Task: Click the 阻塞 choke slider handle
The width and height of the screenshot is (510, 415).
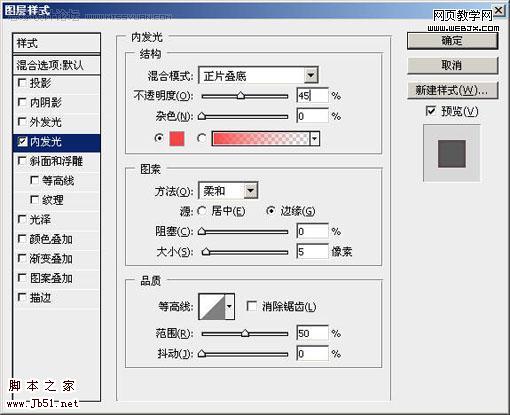Action: [202, 231]
